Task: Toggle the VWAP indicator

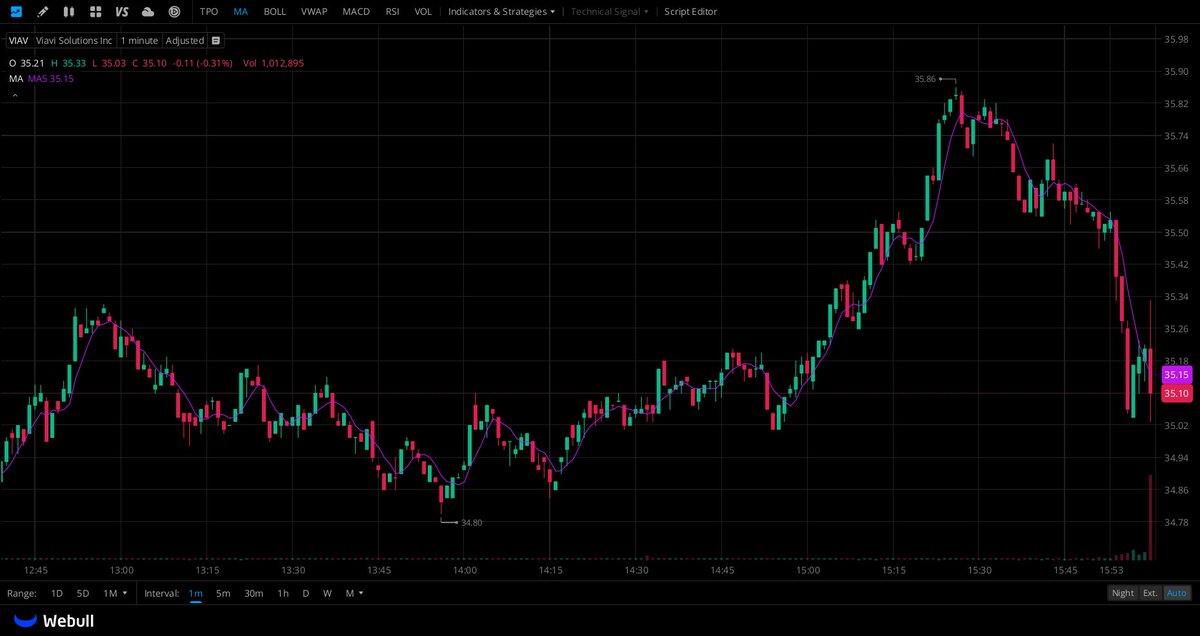Action: pyautogui.click(x=314, y=12)
